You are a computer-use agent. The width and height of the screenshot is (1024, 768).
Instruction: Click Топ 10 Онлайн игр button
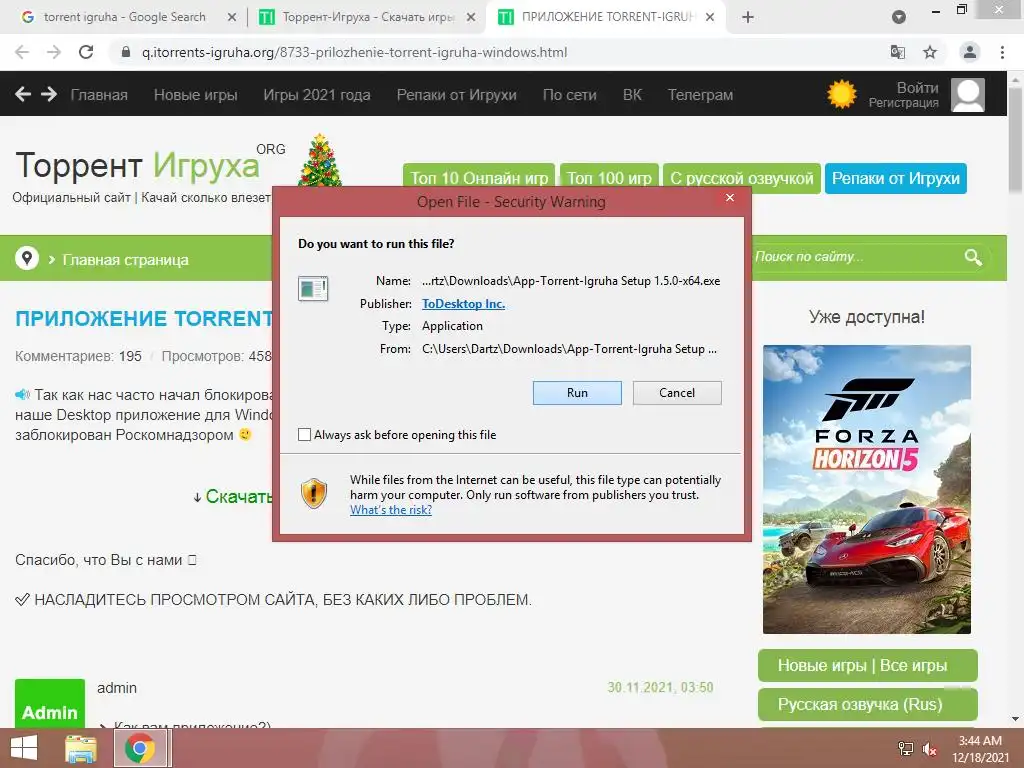pos(479,178)
